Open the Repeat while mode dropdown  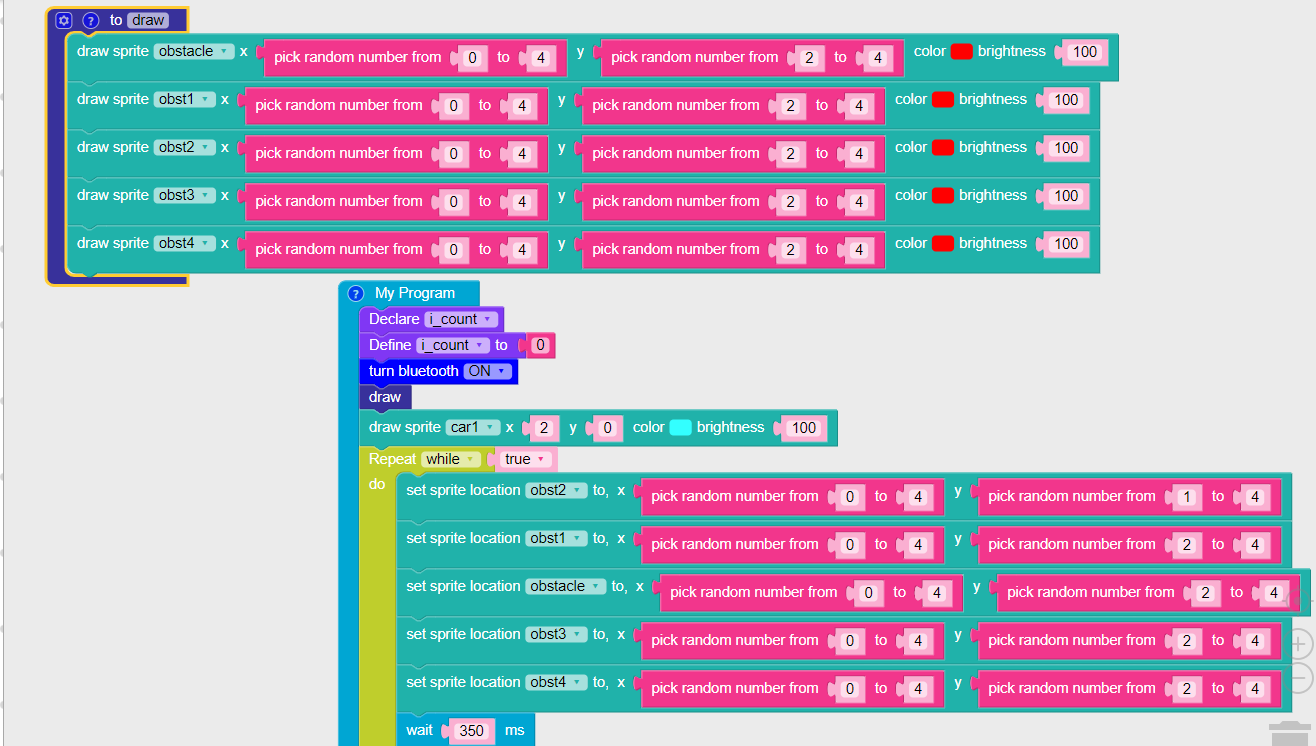(x=451, y=459)
